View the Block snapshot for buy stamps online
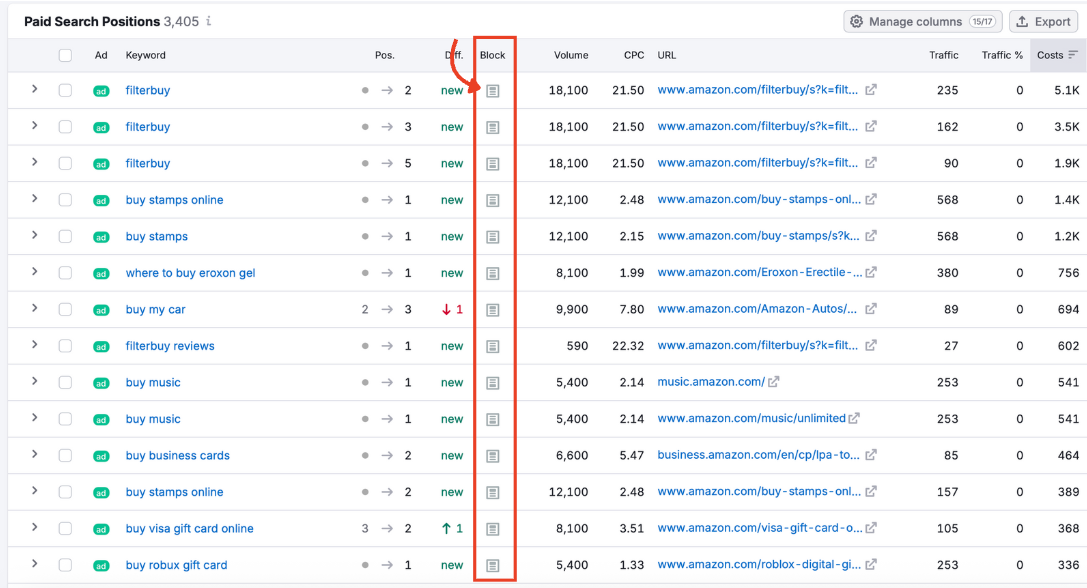The height and width of the screenshot is (588, 1087). [x=493, y=200]
